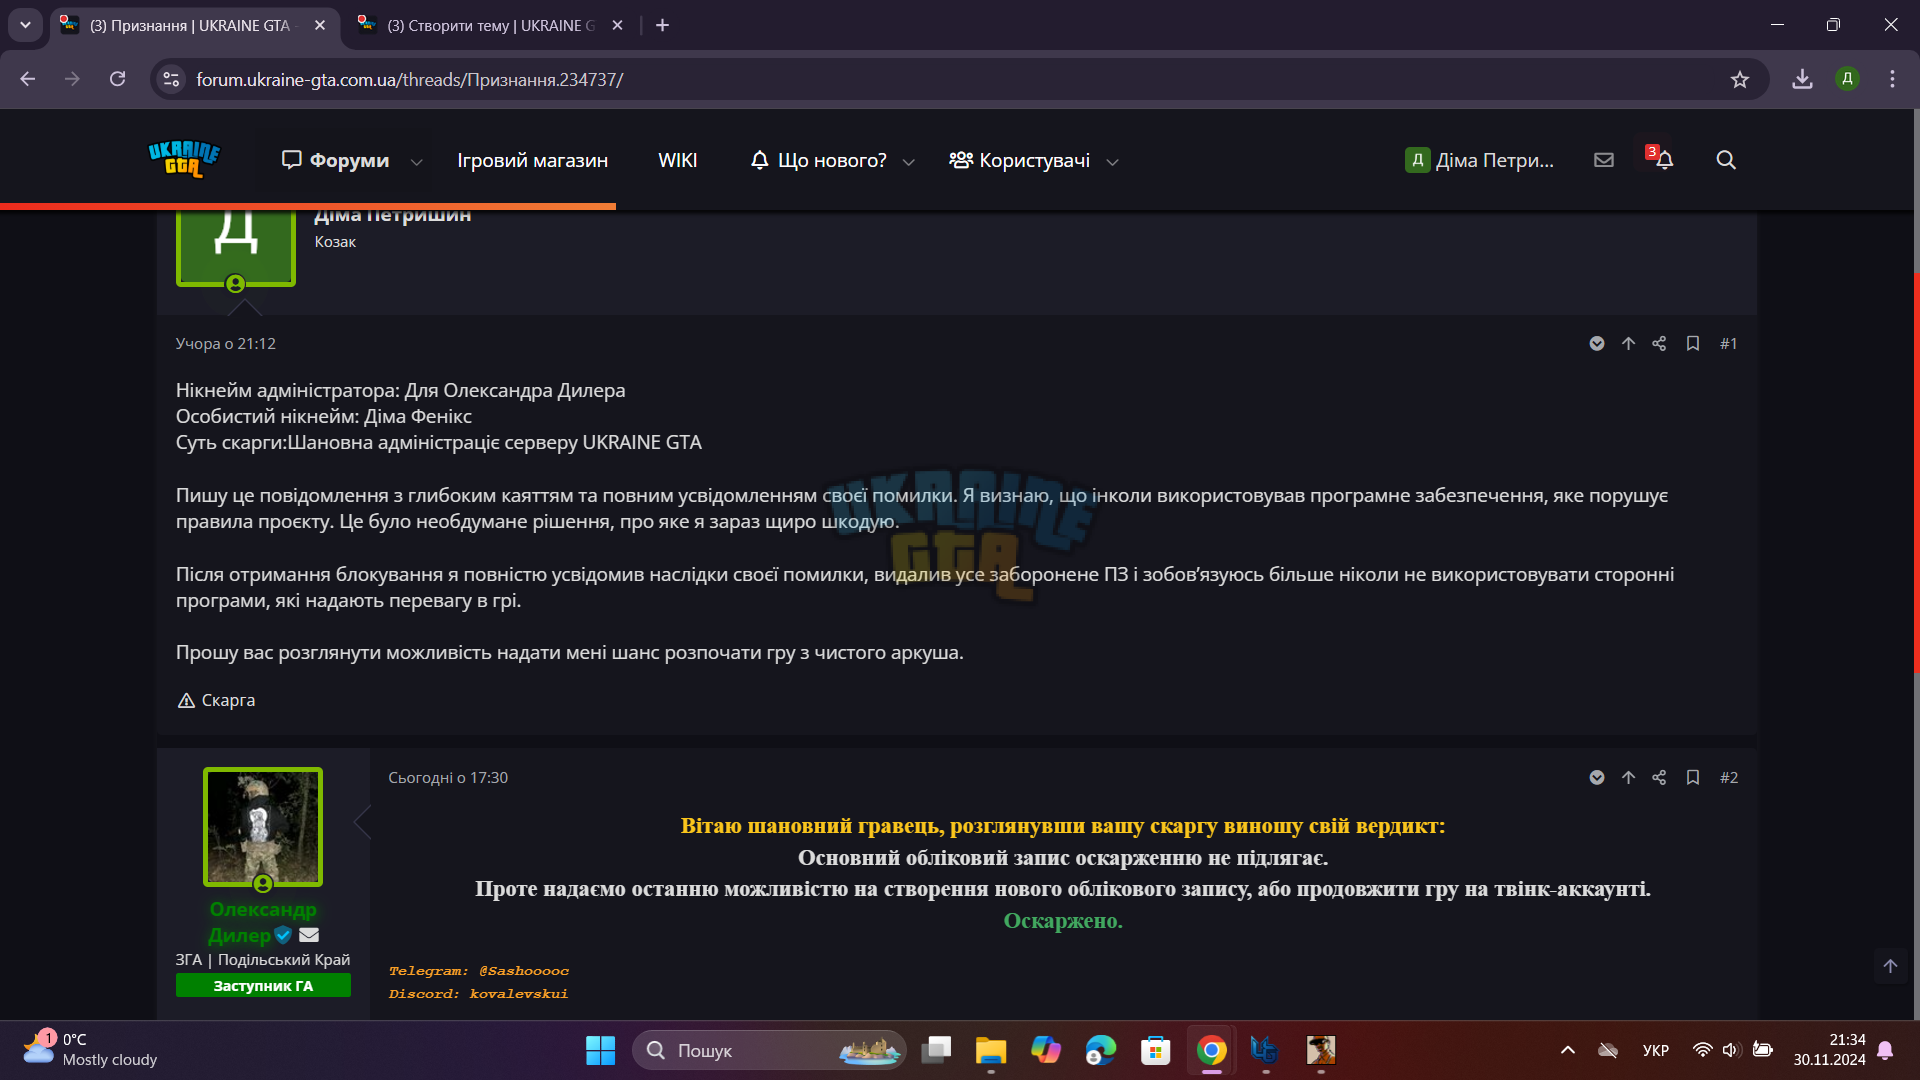Viewport: 1920px width, 1080px height.
Task: Click envelope icon beside Дилер username
Action: (x=309, y=935)
